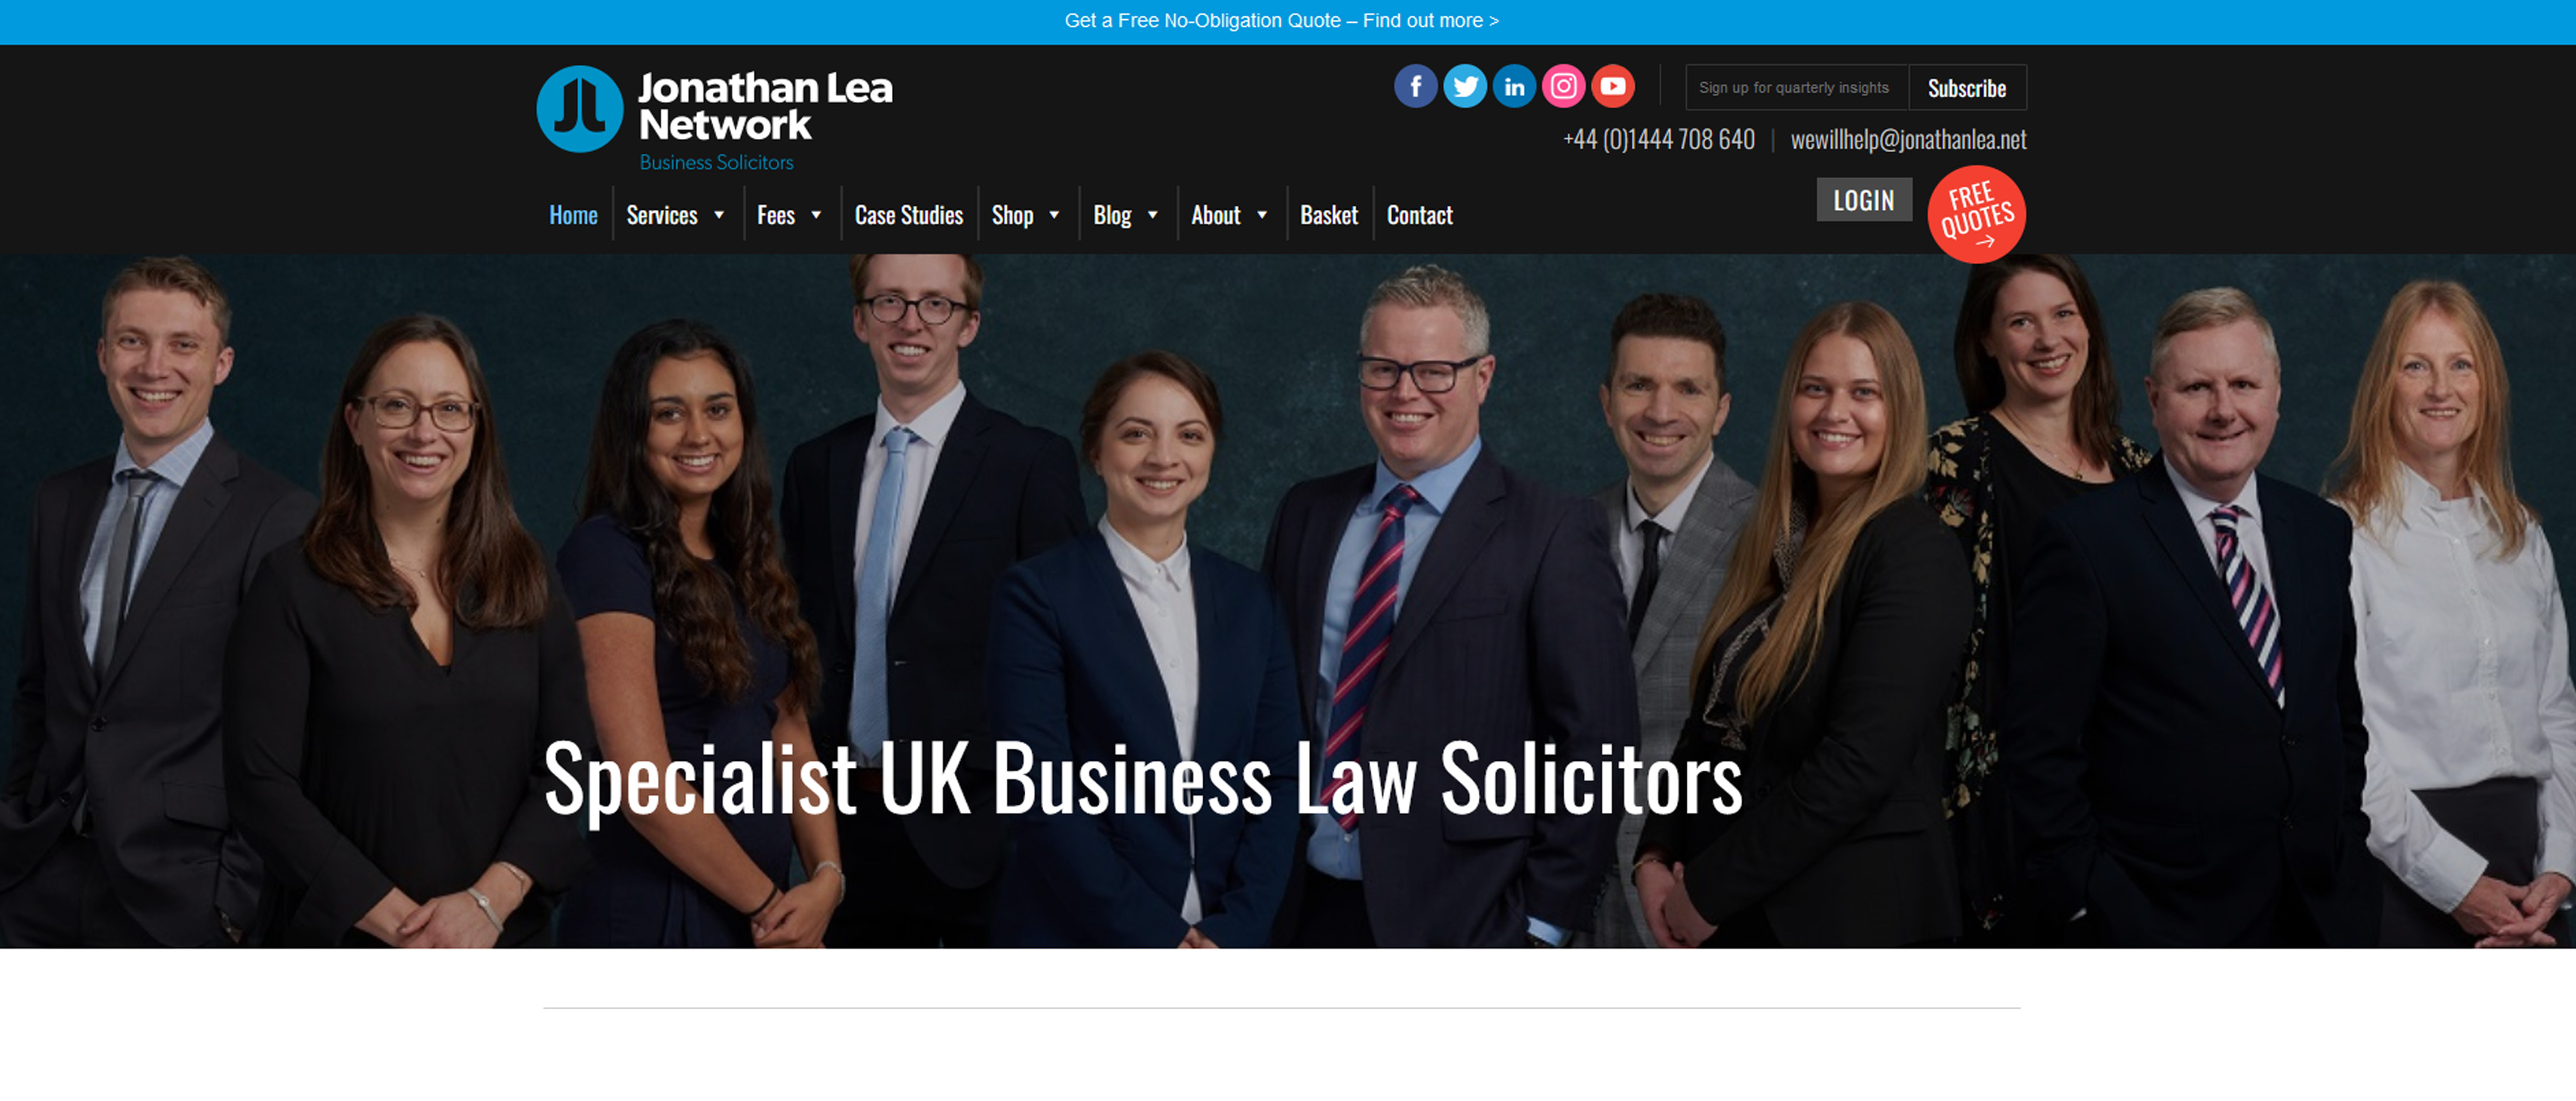Image resolution: width=2576 pixels, height=1101 pixels.
Task: Open the Basket menu item
Action: point(1328,215)
